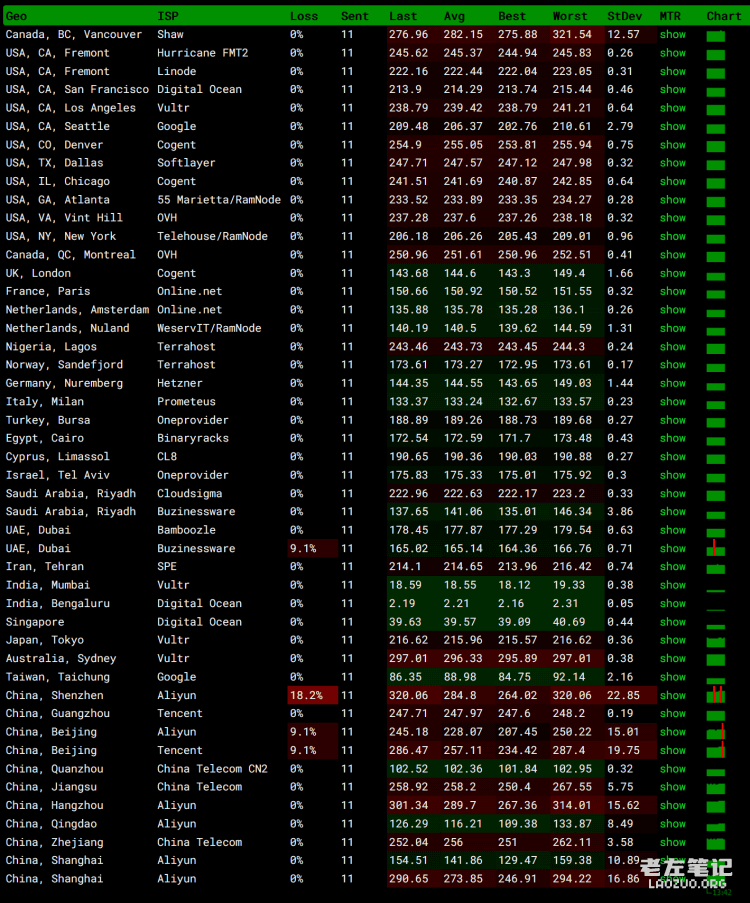Show MTR for Dallas Softlayer
Screen dimensions: 750x903
tap(673, 163)
